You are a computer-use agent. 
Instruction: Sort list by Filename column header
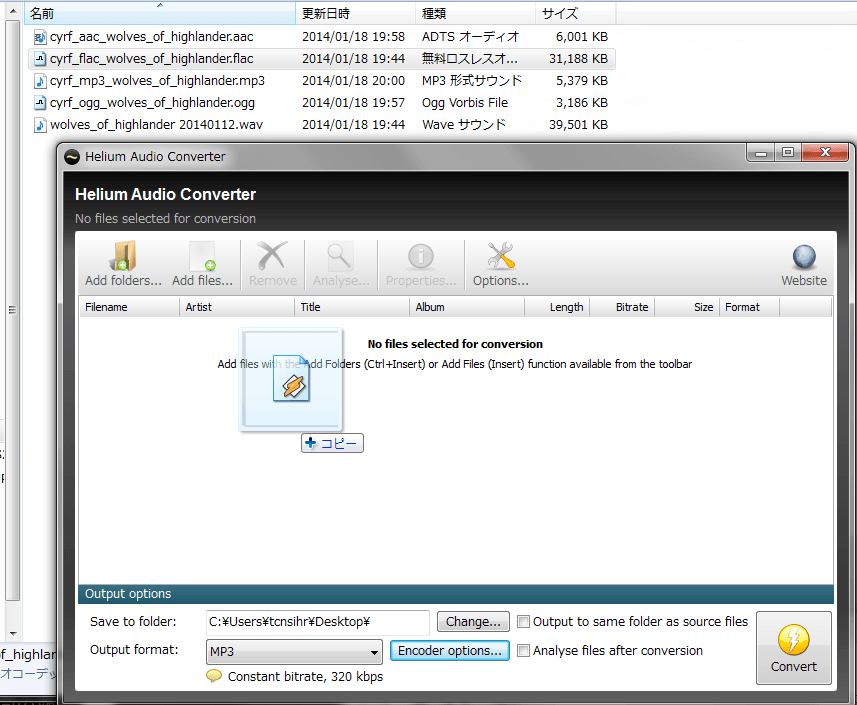129,307
